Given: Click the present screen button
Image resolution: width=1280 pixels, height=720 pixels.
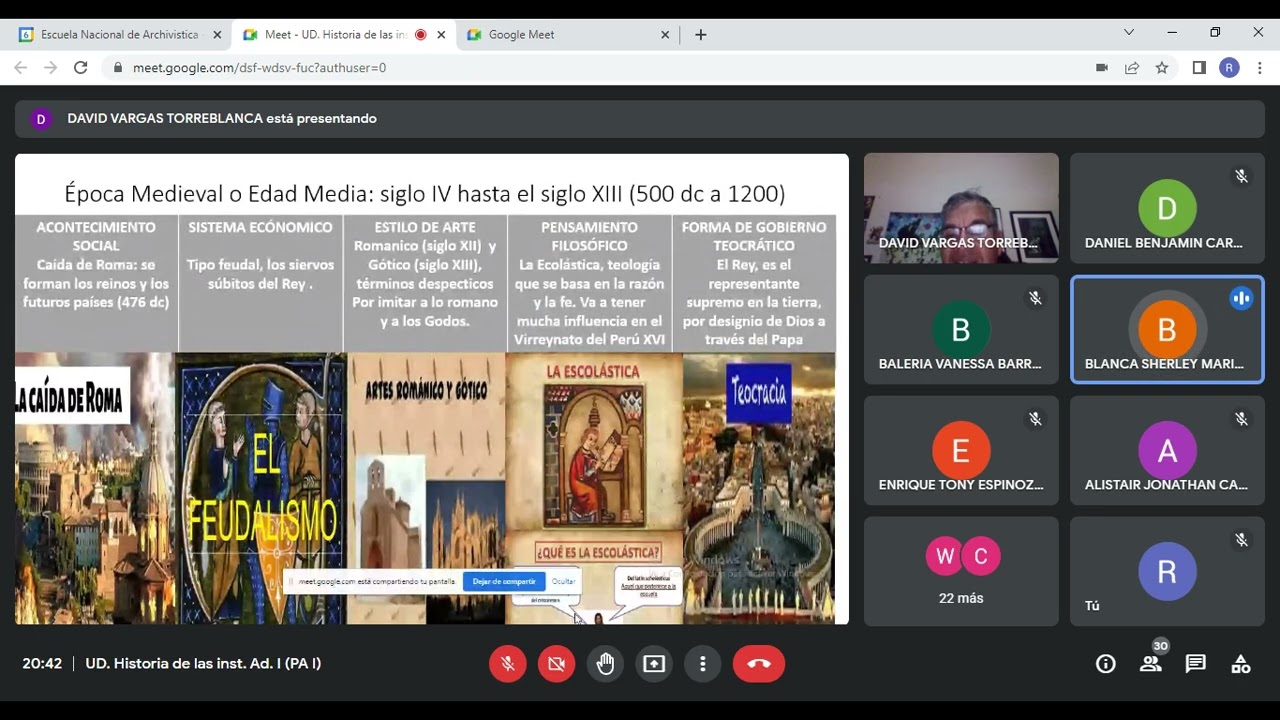Looking at the screenshot, I should coord(654,663).
